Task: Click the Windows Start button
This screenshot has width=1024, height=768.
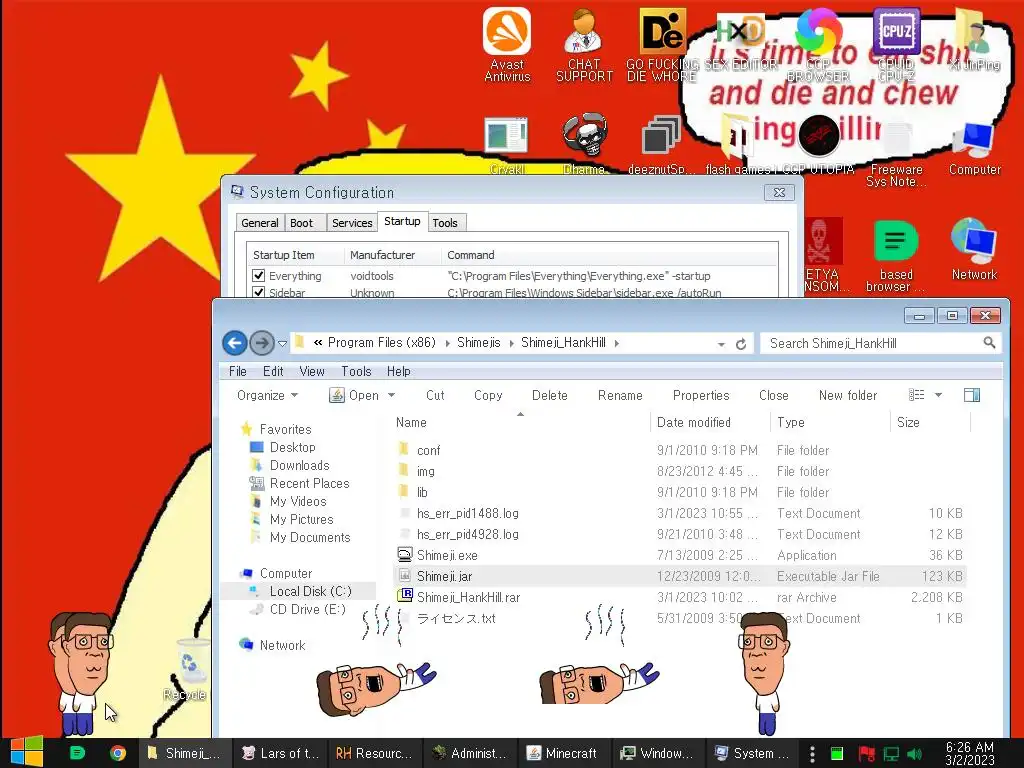Action: [x=27, y=753]
